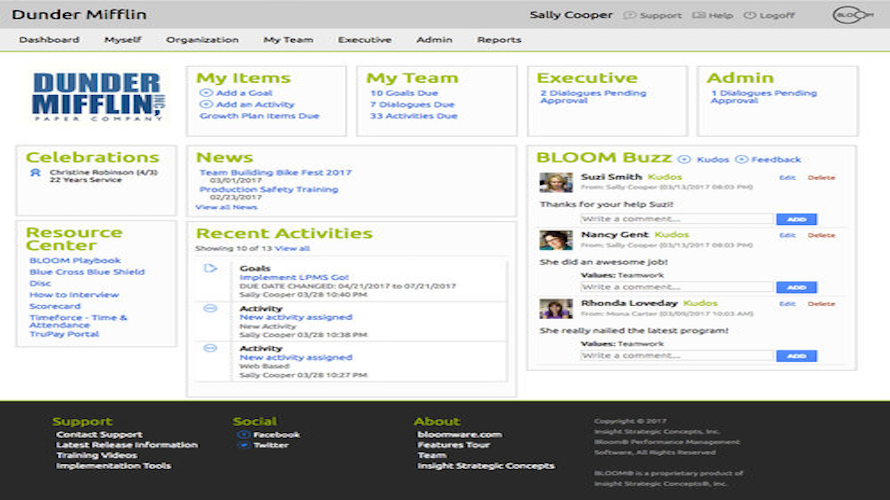Open Latest Release Information in footer
The height and width of the screenshot is (500, 890).
[127, 445]
